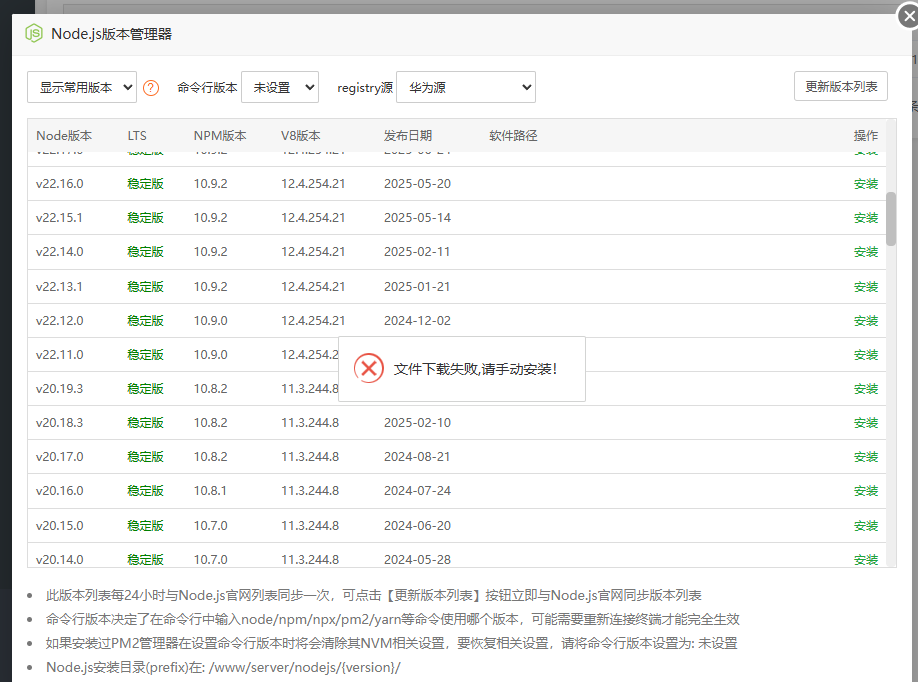Click 安装 in the v20.19.3 row

point(866,389)
